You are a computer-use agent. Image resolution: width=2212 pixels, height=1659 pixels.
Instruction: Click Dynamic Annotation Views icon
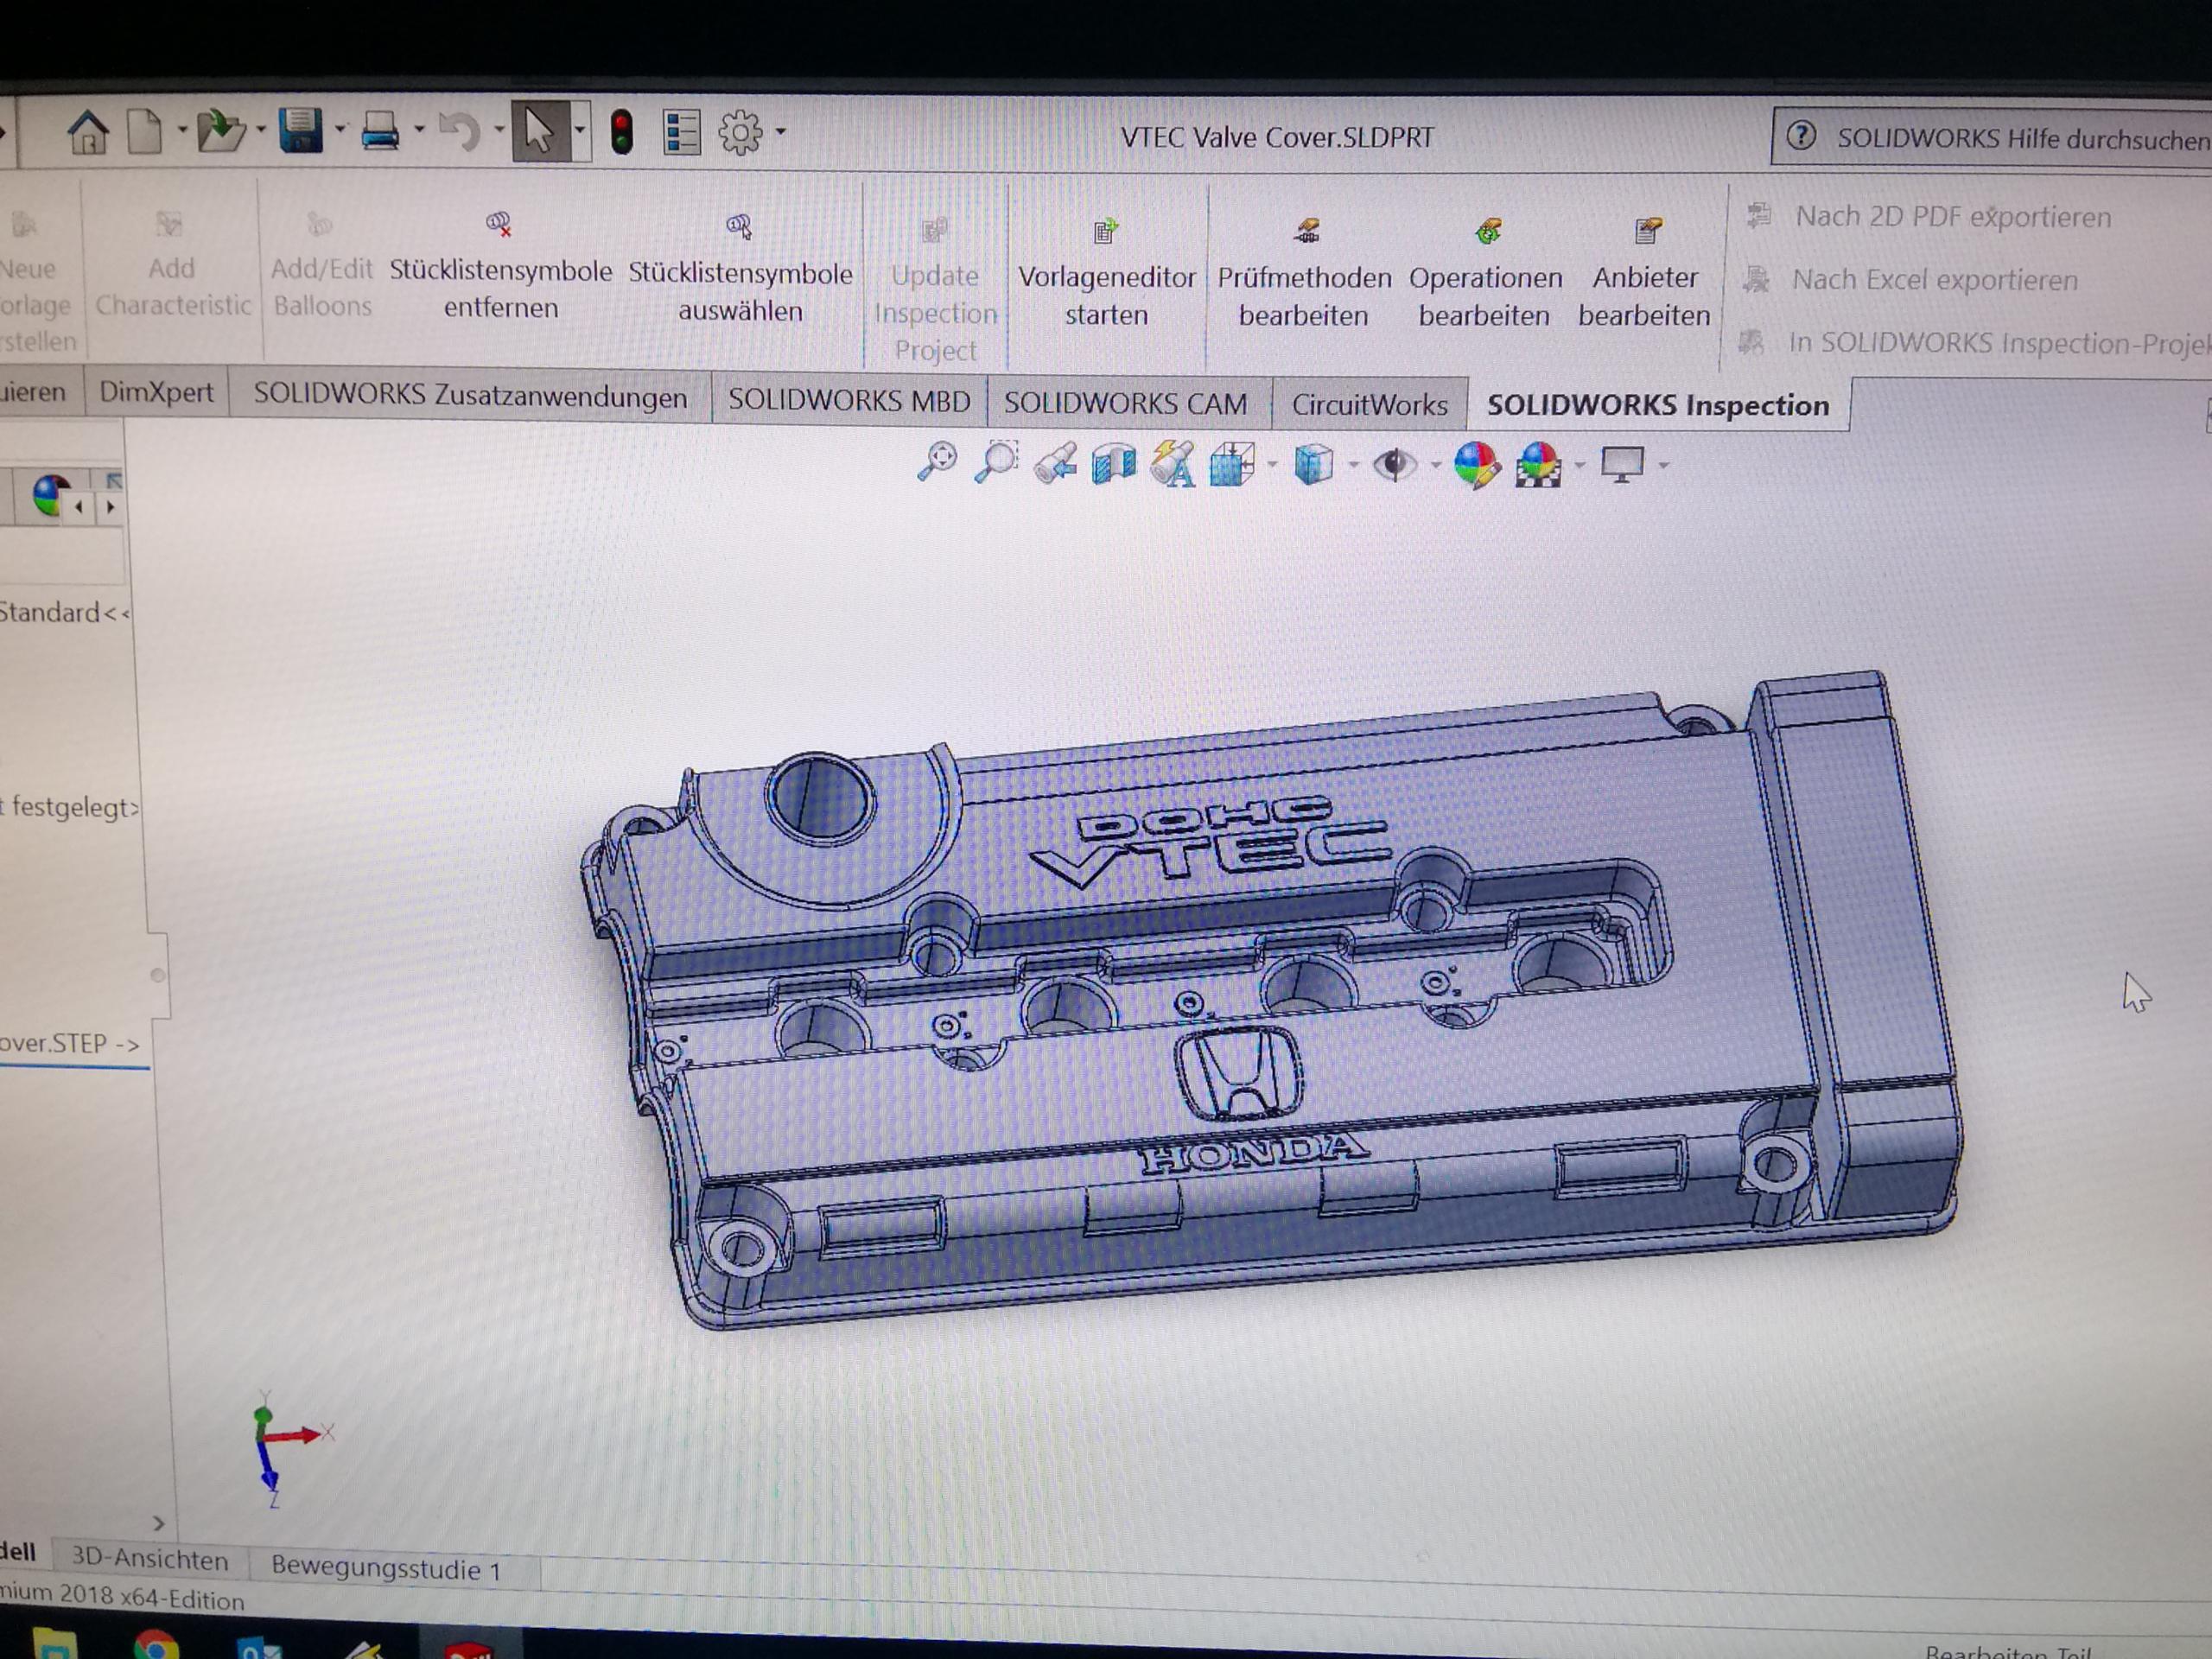[x=1173, y=464]
